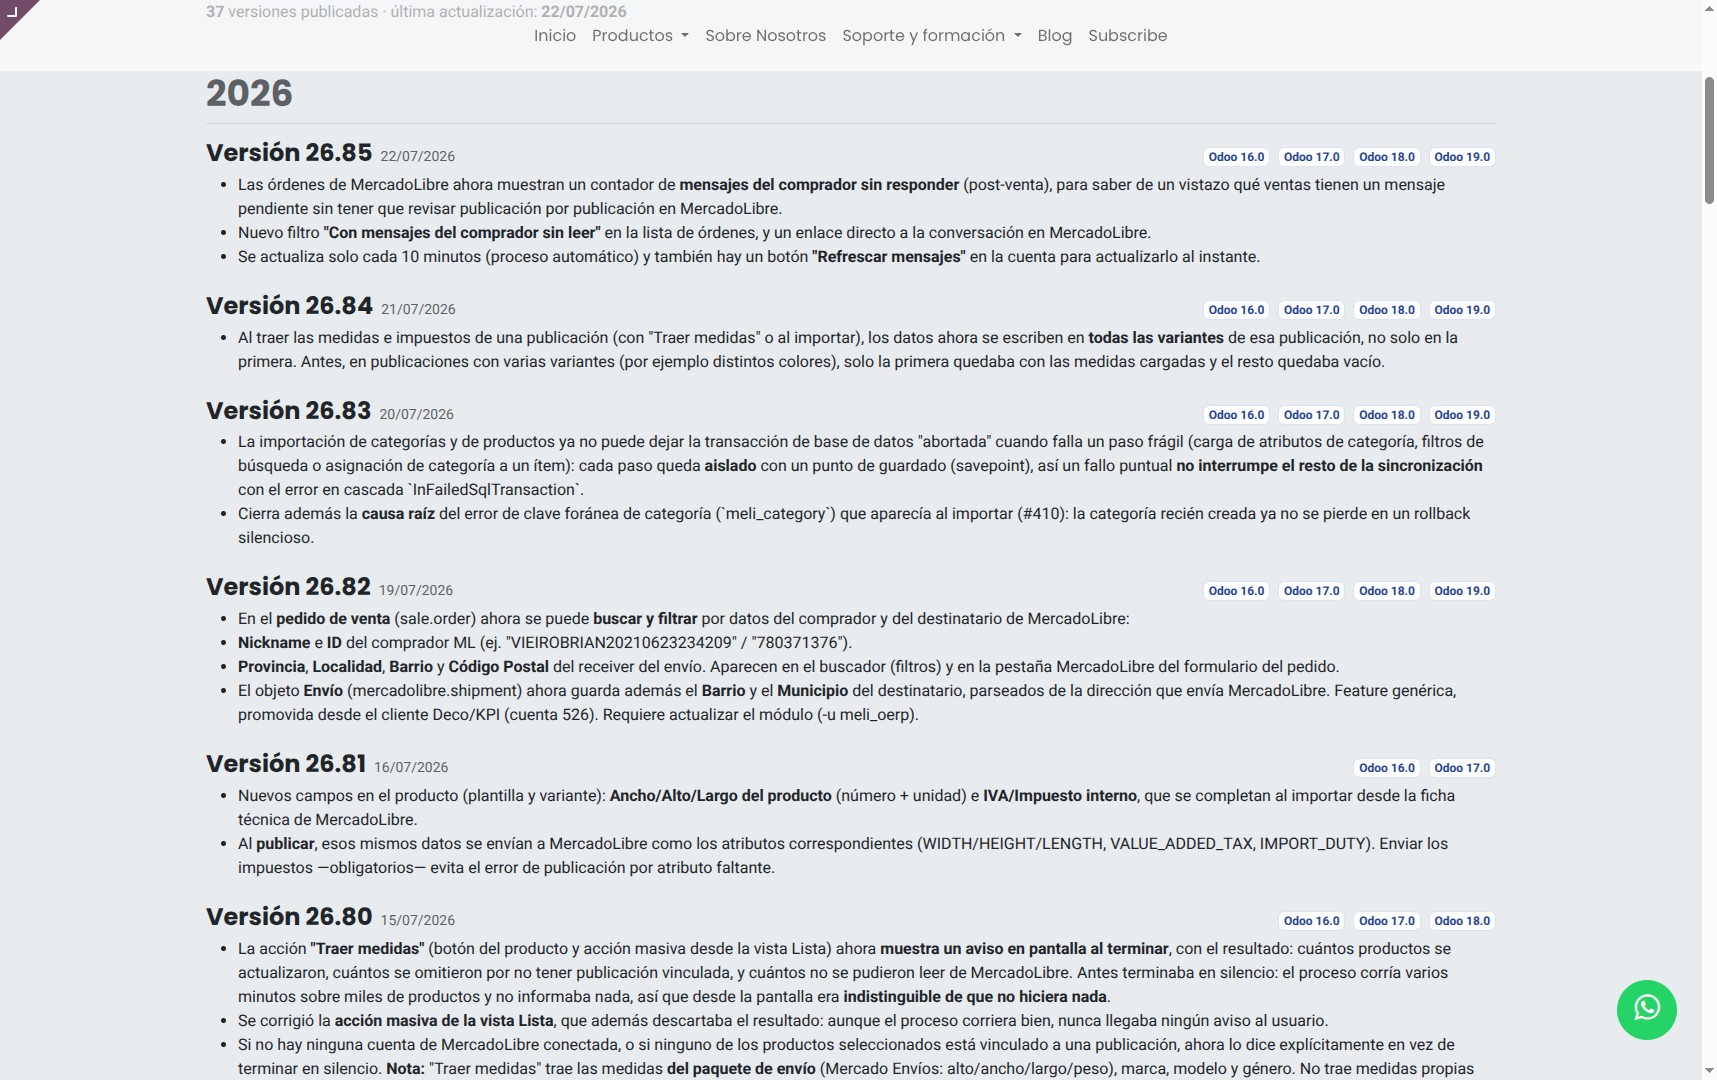Select Odoo 19.0 badge on Versión 26.84
Image resolution: width=1717 pixels, height=1080 pixels.
point(1462,310)
